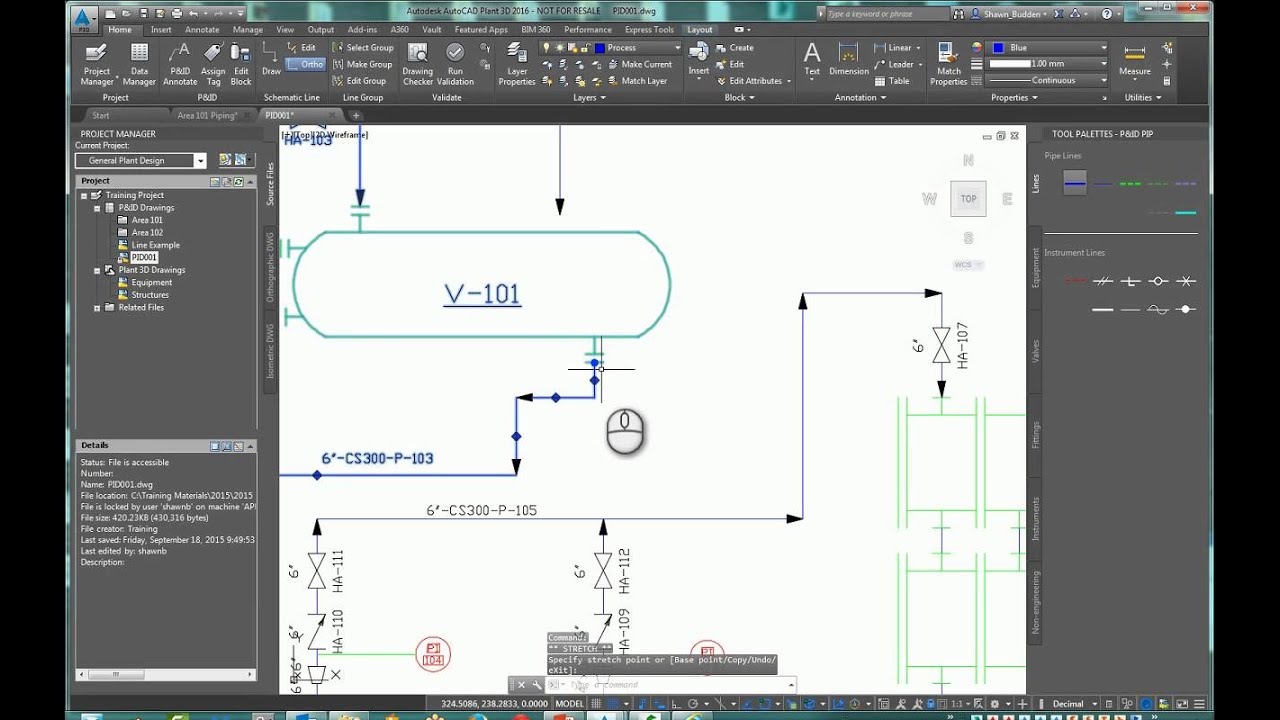1280x720 pixels.
Task: Click the Create block button
Action: pos(735,48)
